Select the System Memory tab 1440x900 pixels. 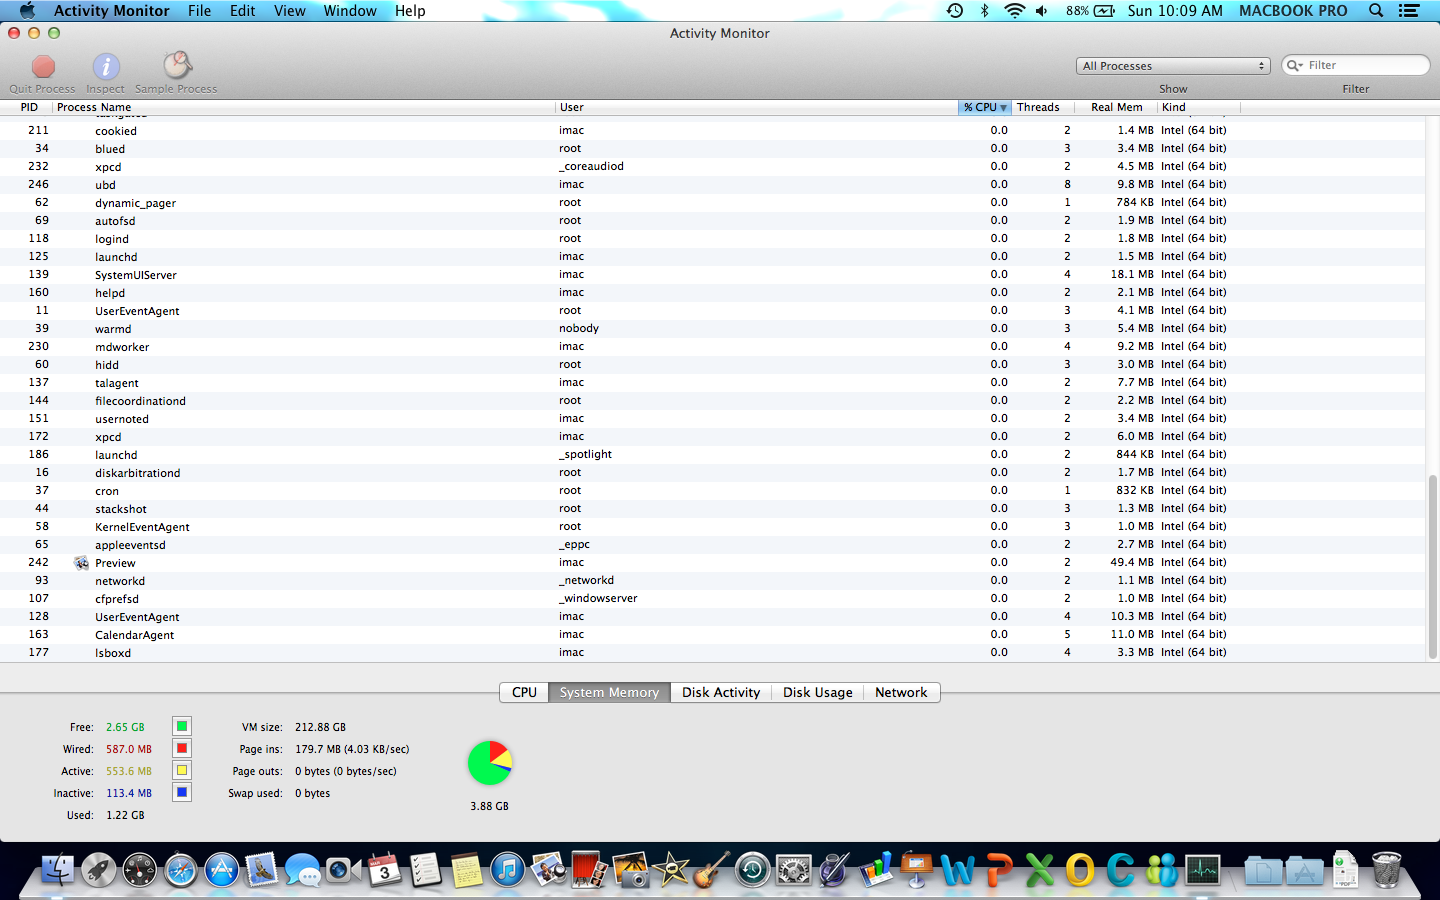pyautogui.click(x=609, y=692)
